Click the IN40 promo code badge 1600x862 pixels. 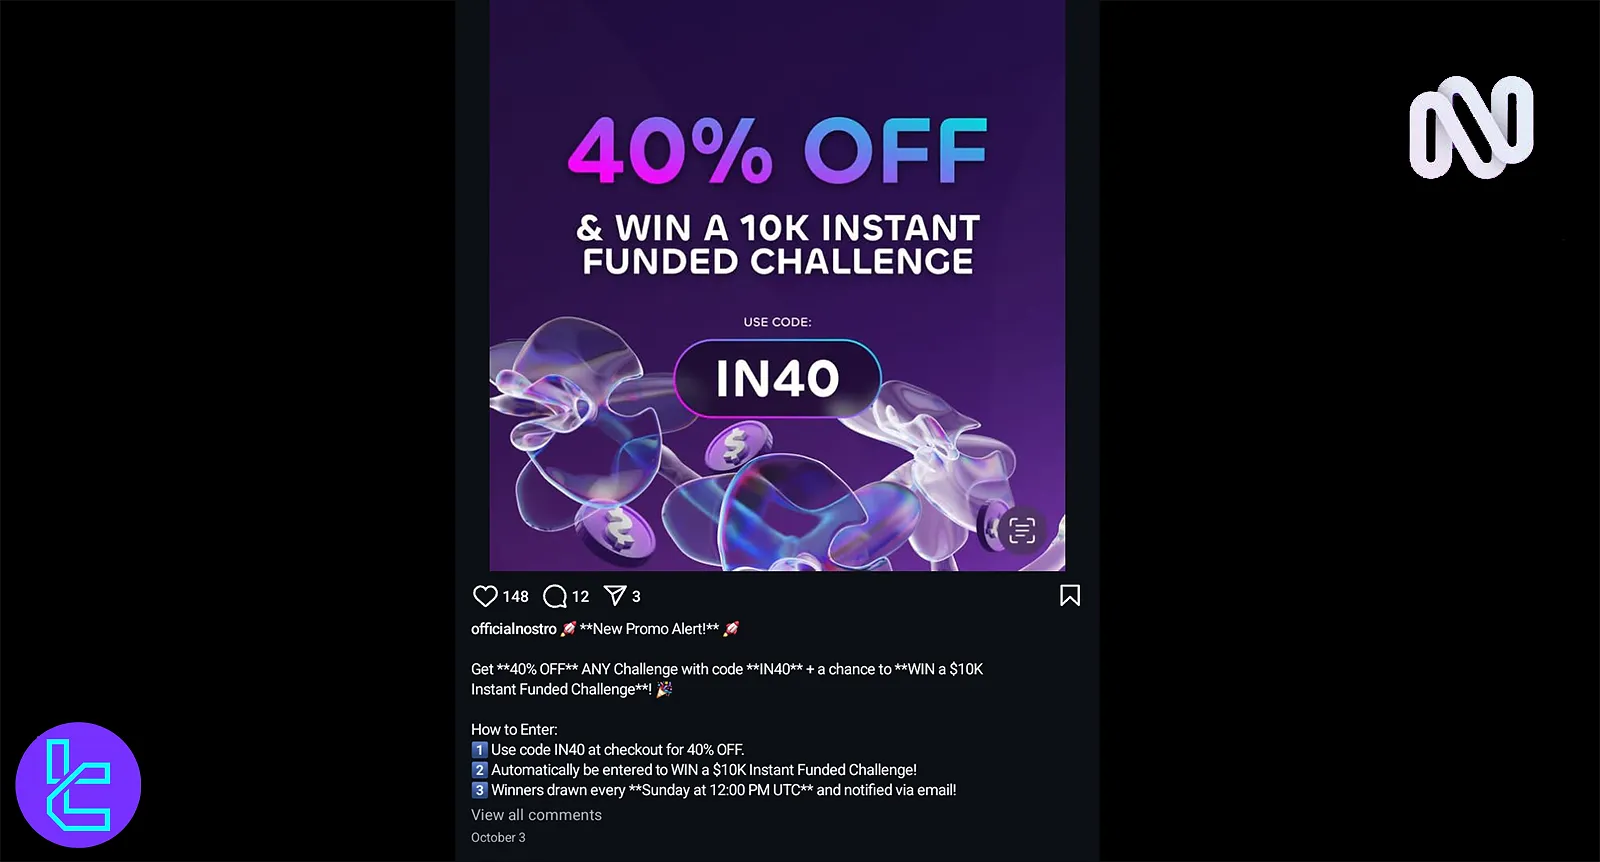point(777,378)
